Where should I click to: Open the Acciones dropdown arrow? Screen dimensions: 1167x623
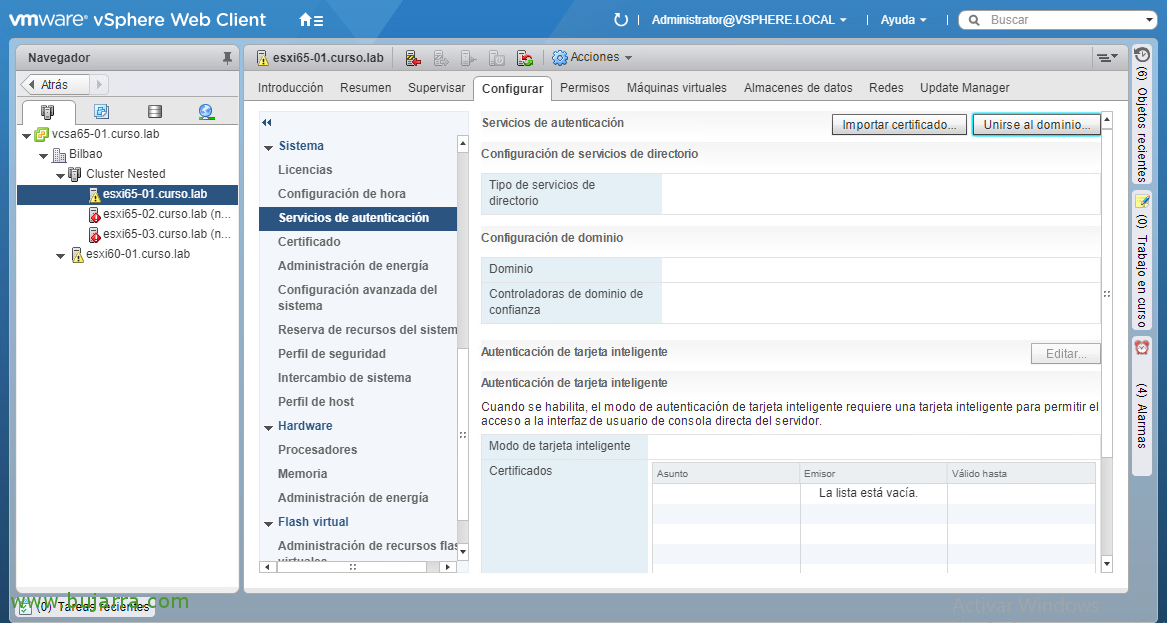[x=629, y=58]
